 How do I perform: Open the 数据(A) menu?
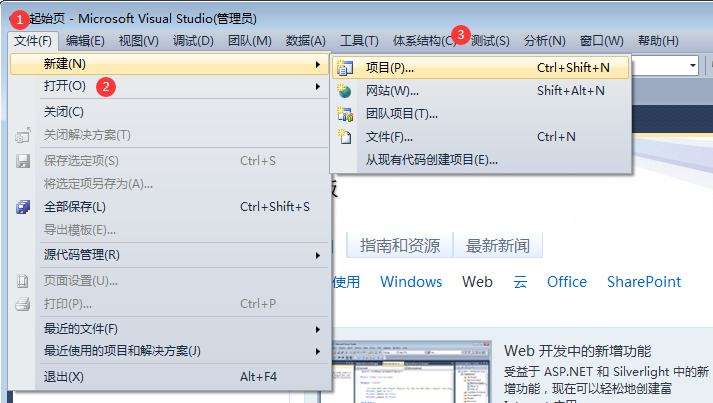pyautogui.click(x=305, y=41)
